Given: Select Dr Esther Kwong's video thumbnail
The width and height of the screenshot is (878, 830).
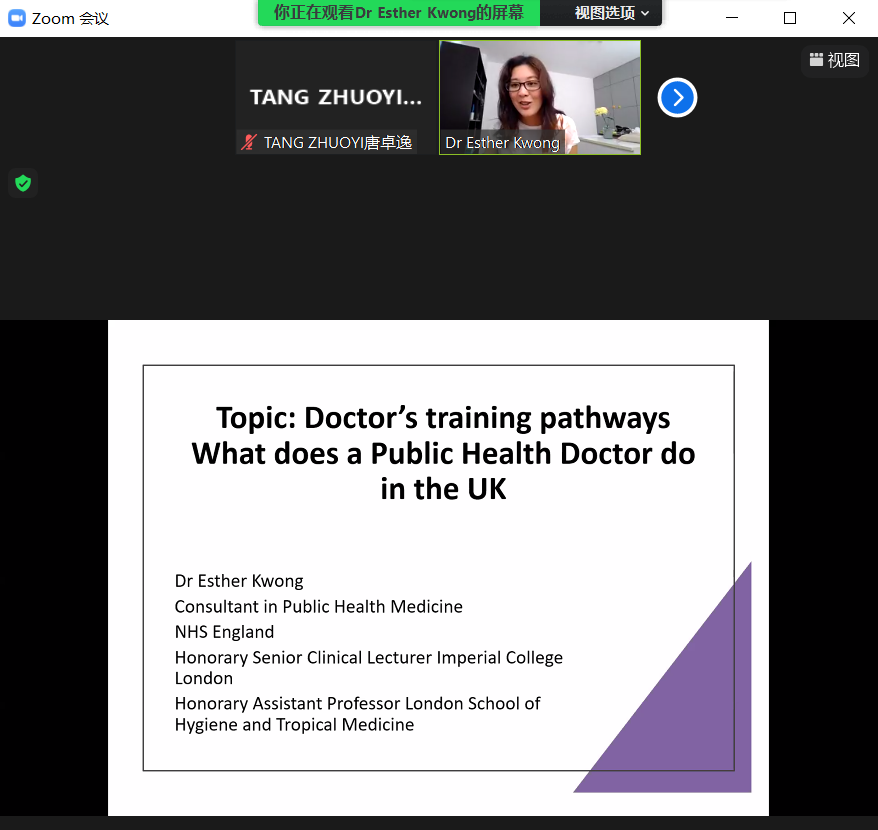Looking at the screenshot, I should 540,97.
